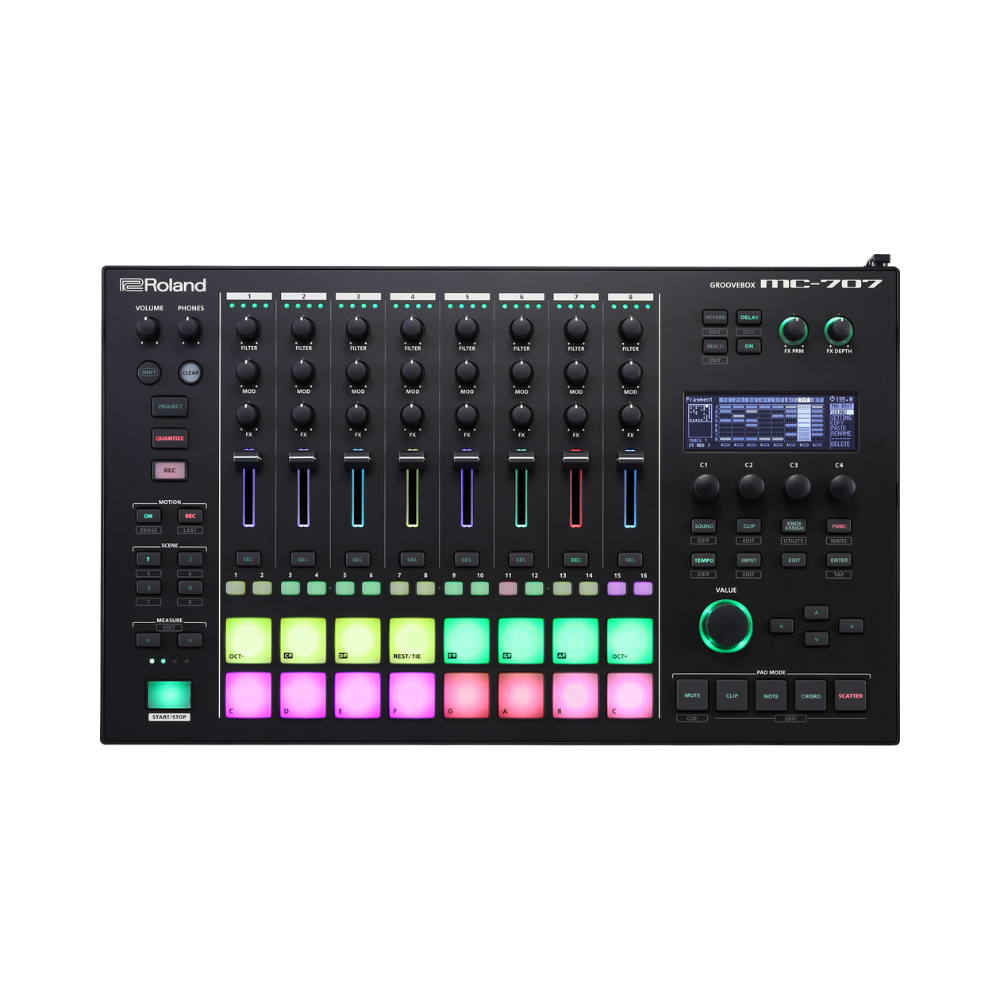Select DELETE from the track edit menu
Viewport: 1000px width, 1000px height.
pos(840,444)
